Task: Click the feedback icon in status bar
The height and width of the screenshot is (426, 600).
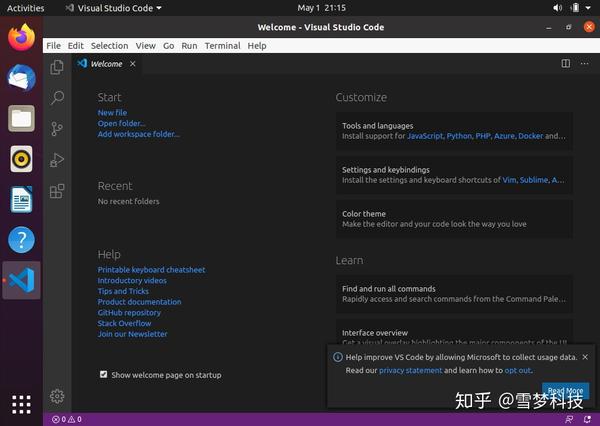Action: point(569,419)
